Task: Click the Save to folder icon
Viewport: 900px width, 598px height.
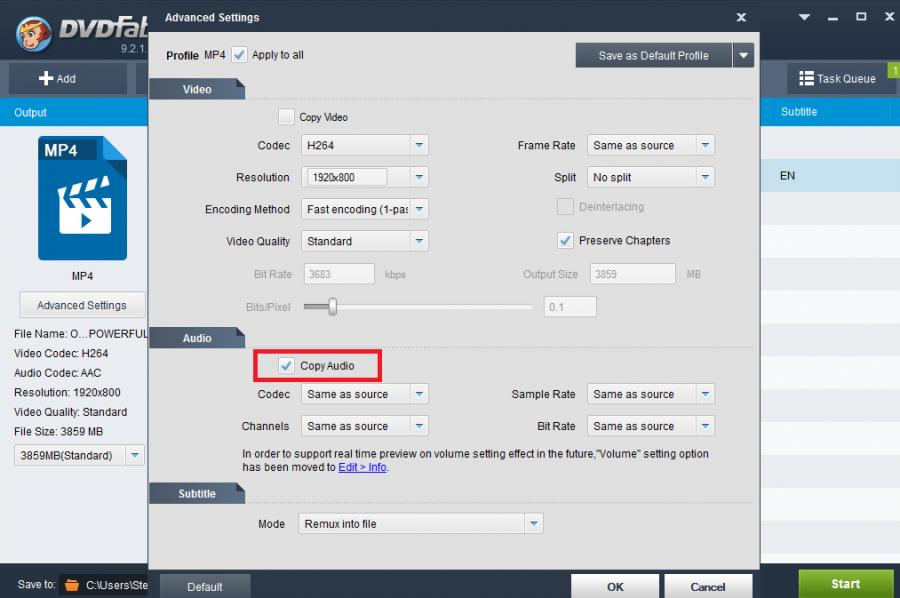Action: 71,584
